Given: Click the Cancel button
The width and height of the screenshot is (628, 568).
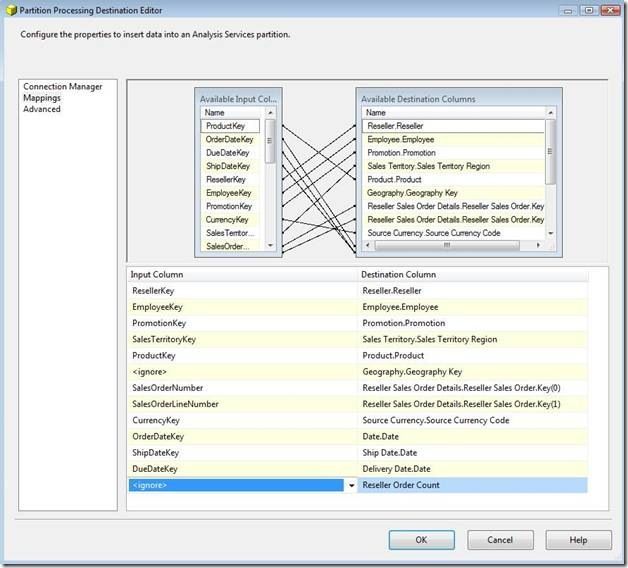Looking at the screenshot, I should click(500, 540).
